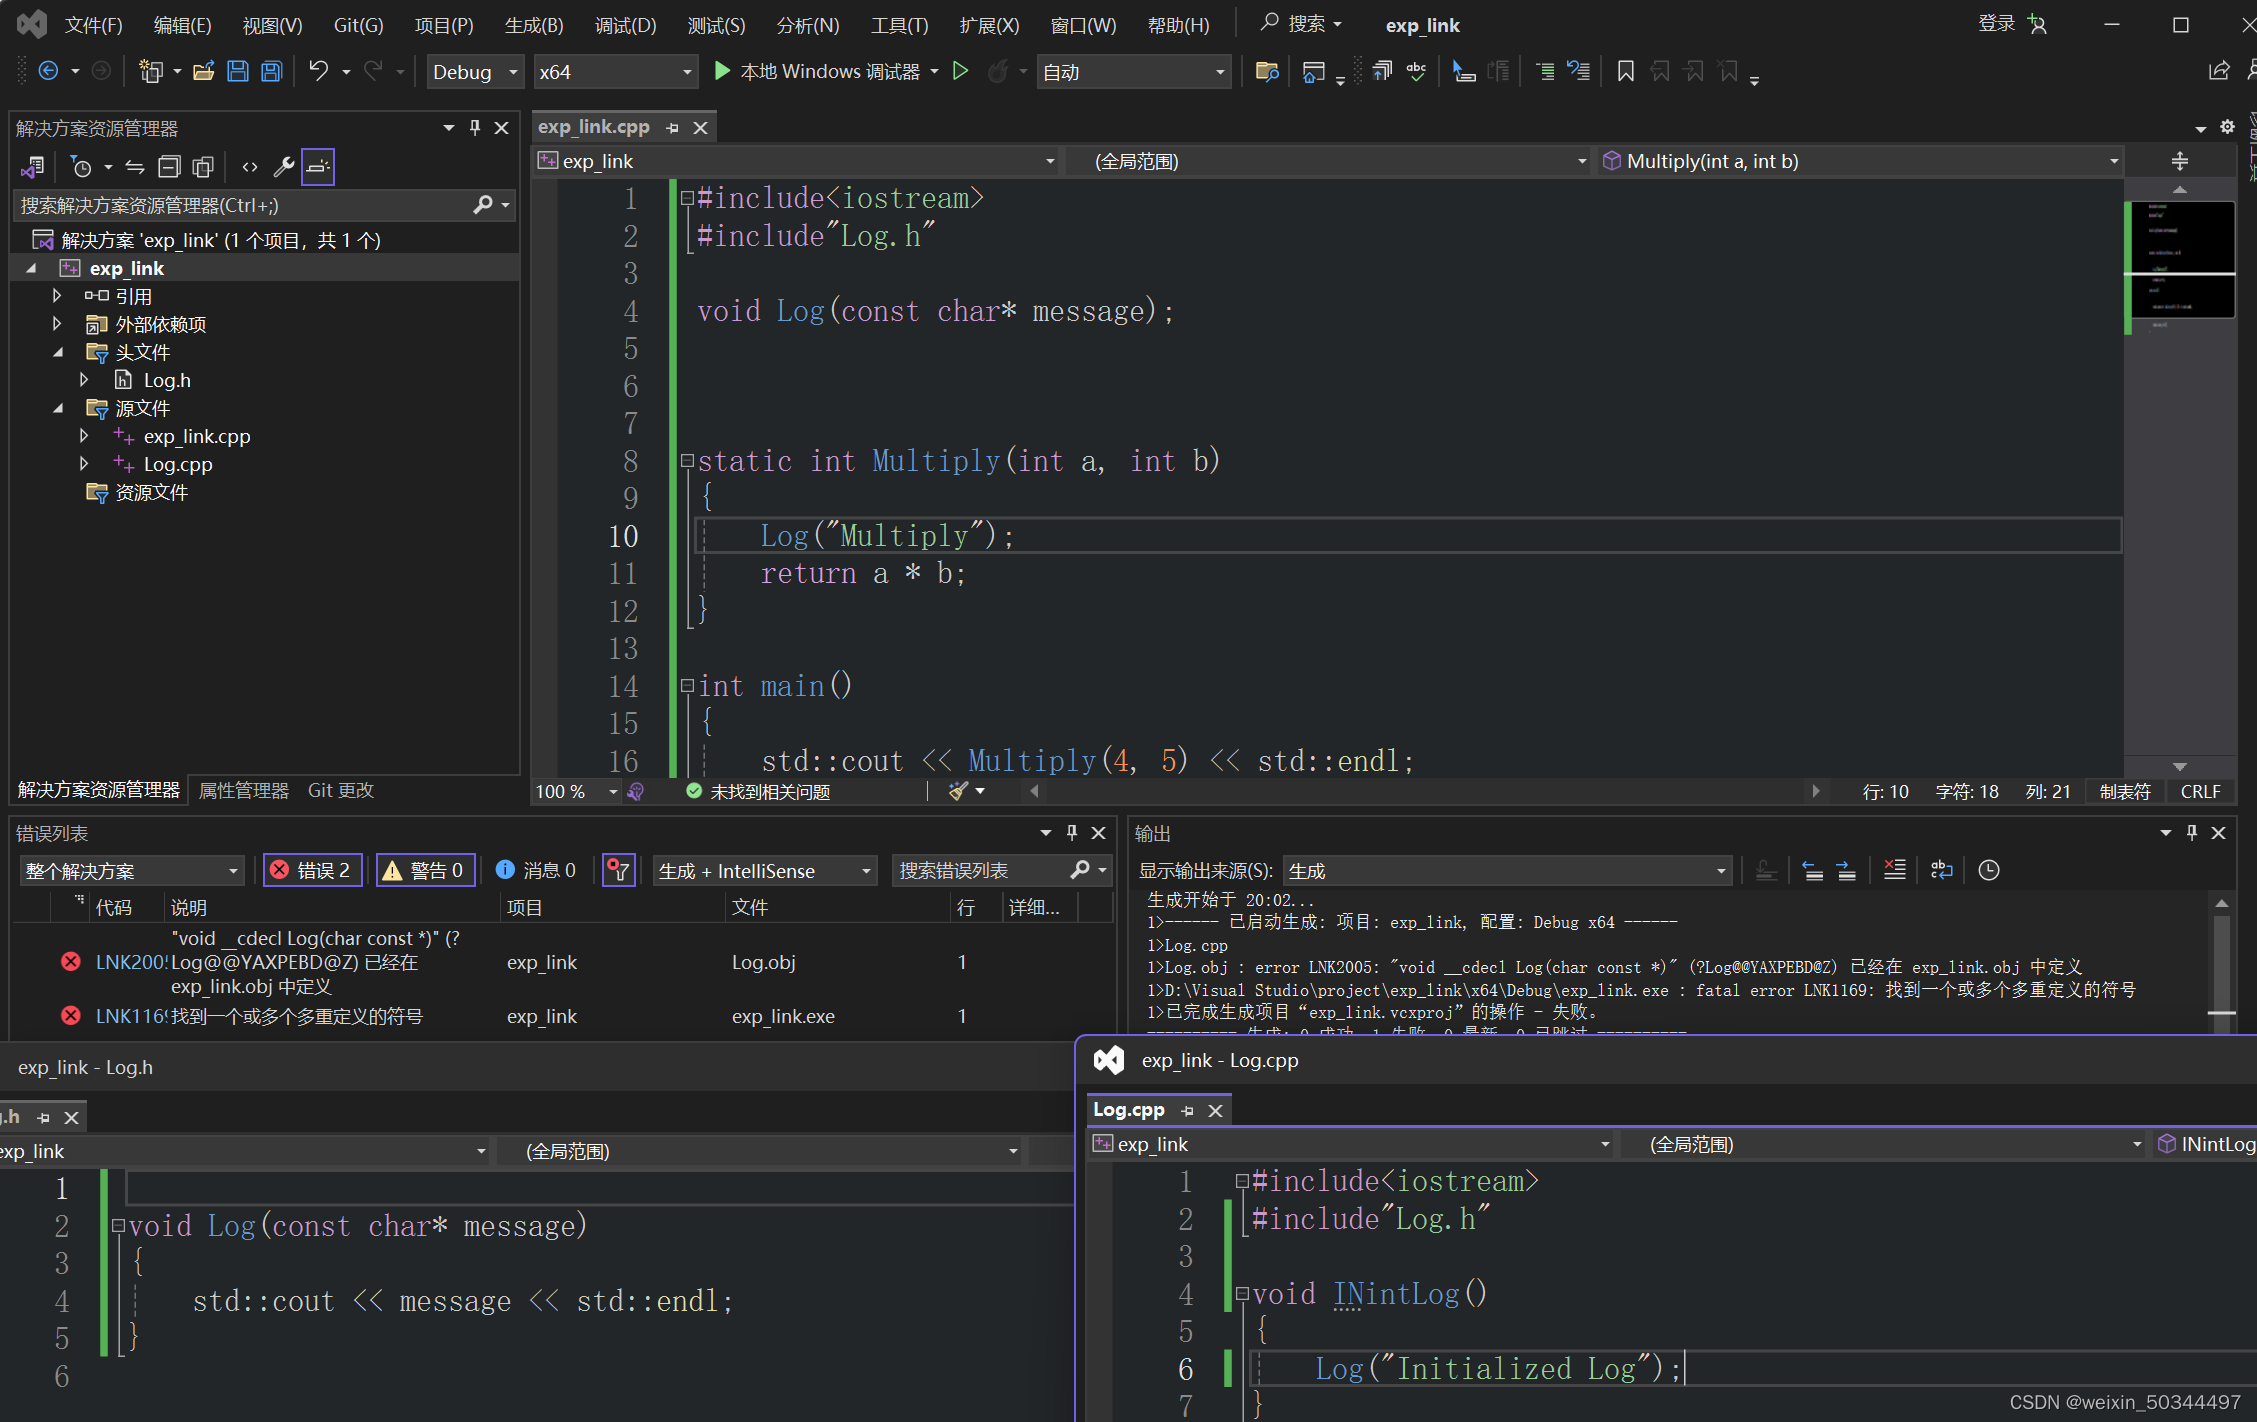Screen dimensions: 2257x1422
Task: Toggle the Messages 0 filter
Action: tap(537, 870)
